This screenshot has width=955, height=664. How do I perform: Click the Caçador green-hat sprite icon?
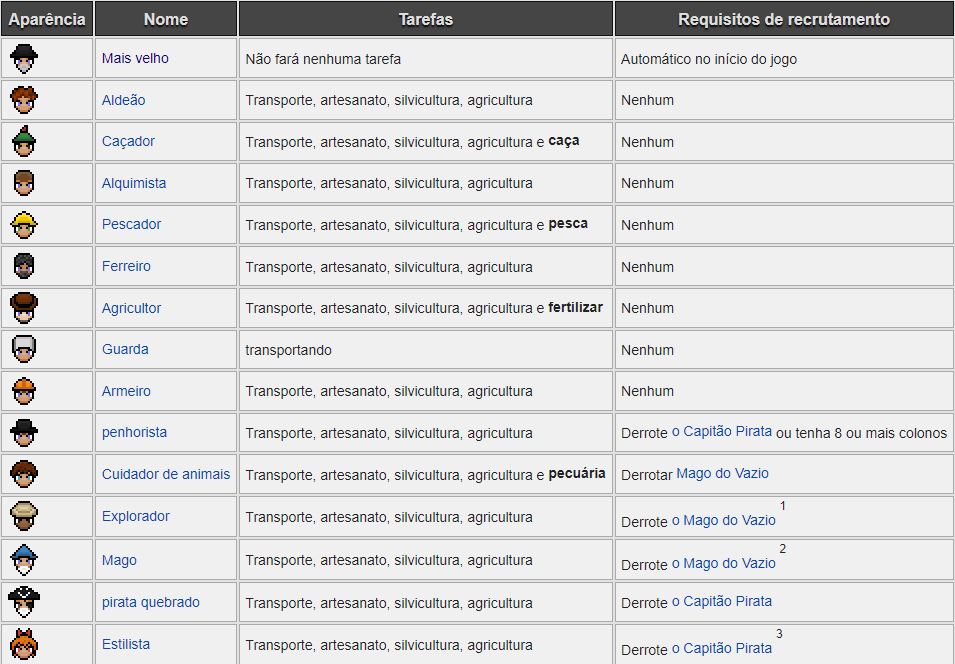click(x=24, y=141)
